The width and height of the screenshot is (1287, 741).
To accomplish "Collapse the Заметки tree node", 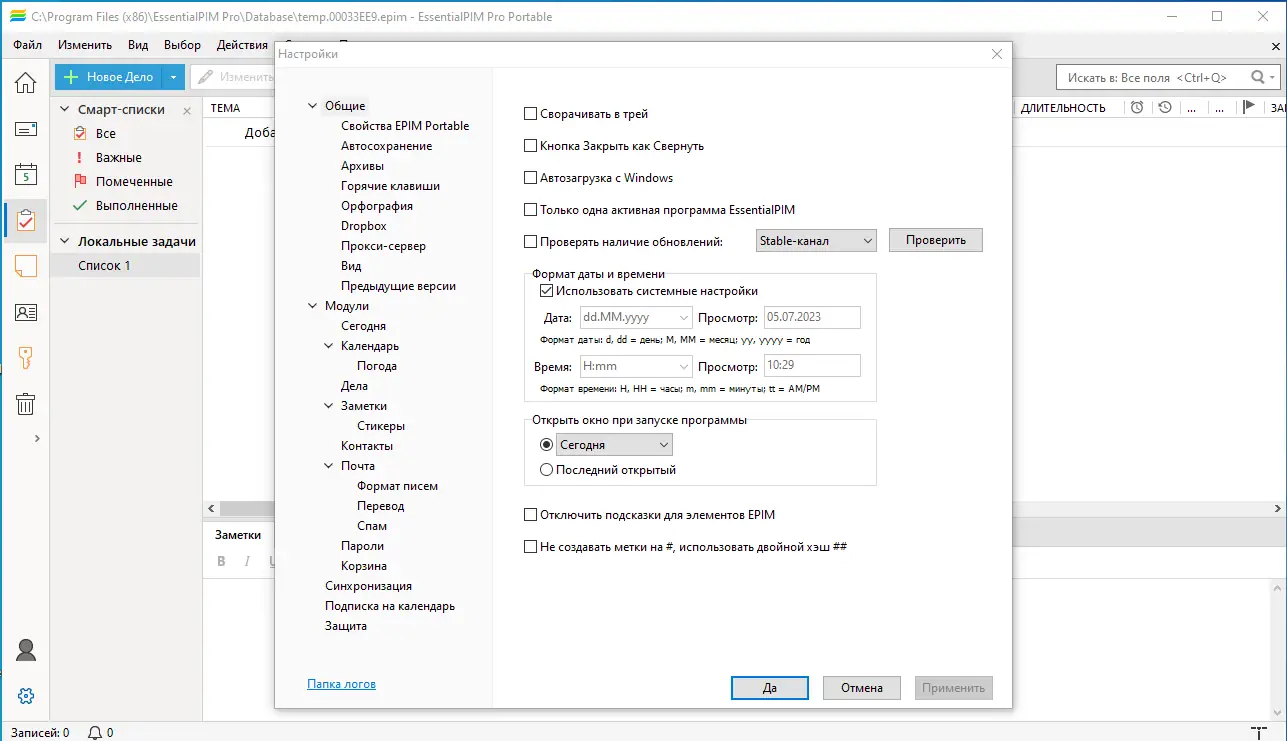I will click(x=329, y=406).
